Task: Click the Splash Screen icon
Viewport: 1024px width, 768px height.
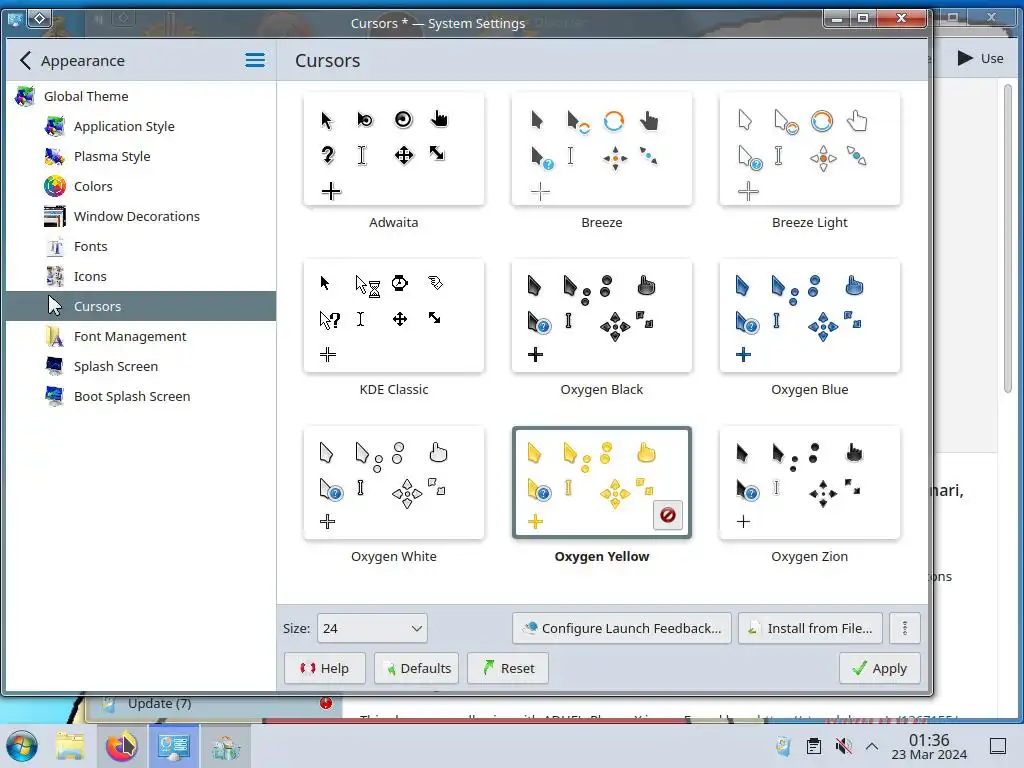Action: [x=55, y=366]
